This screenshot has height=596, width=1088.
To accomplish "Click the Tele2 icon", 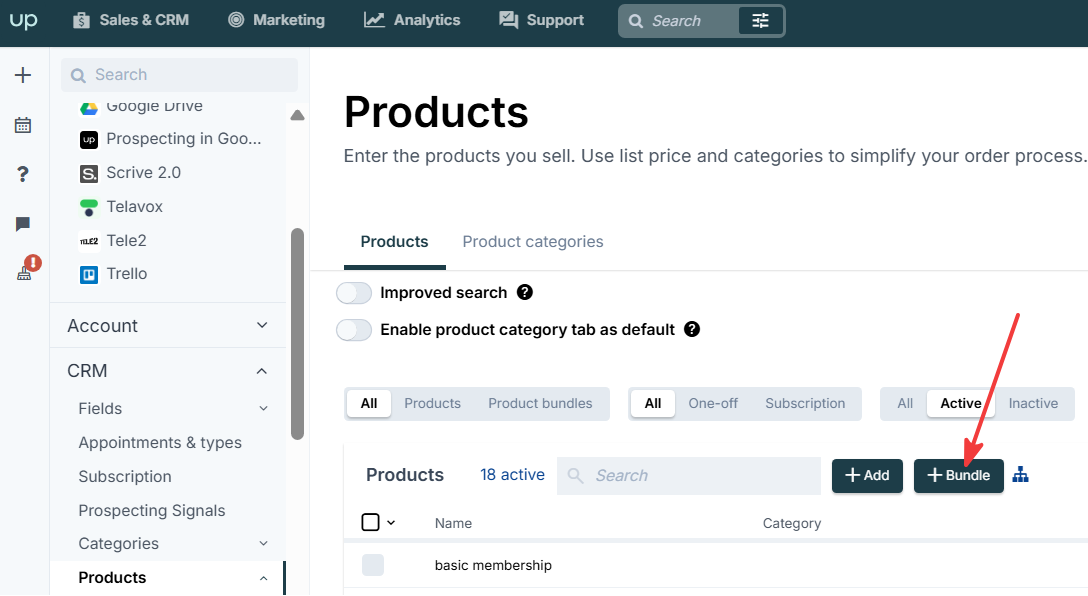I will pyautogui.click(x=89, y=241).
